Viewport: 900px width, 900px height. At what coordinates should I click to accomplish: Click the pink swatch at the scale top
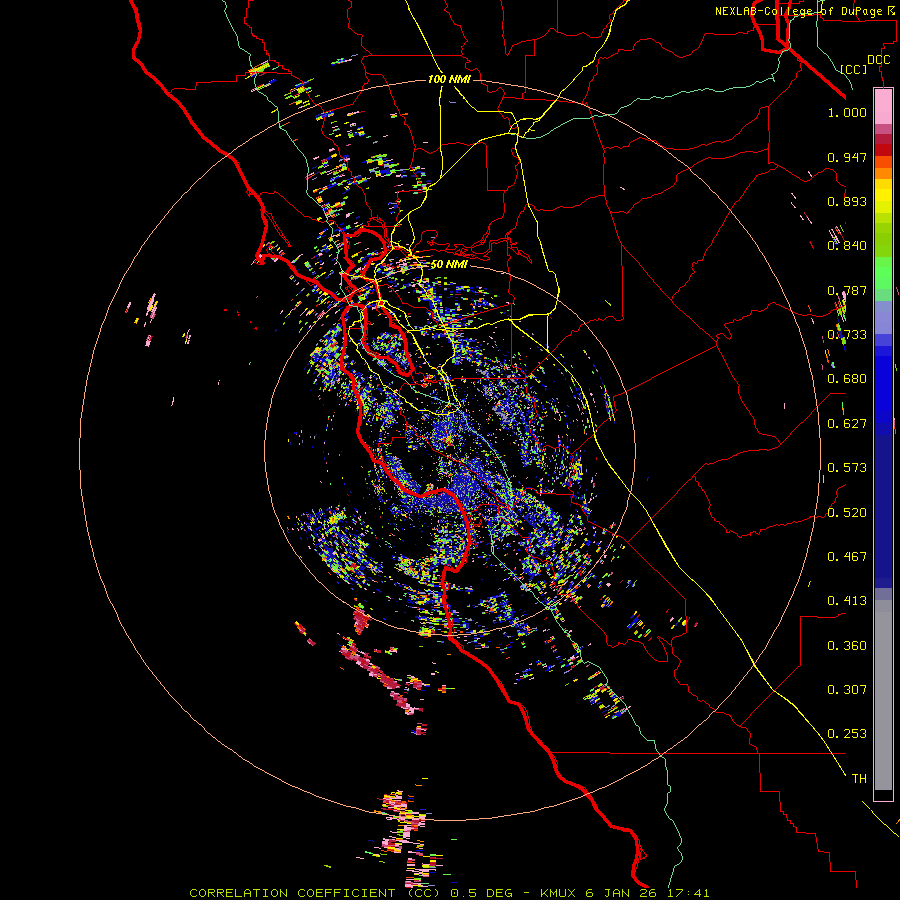[883, 106]
